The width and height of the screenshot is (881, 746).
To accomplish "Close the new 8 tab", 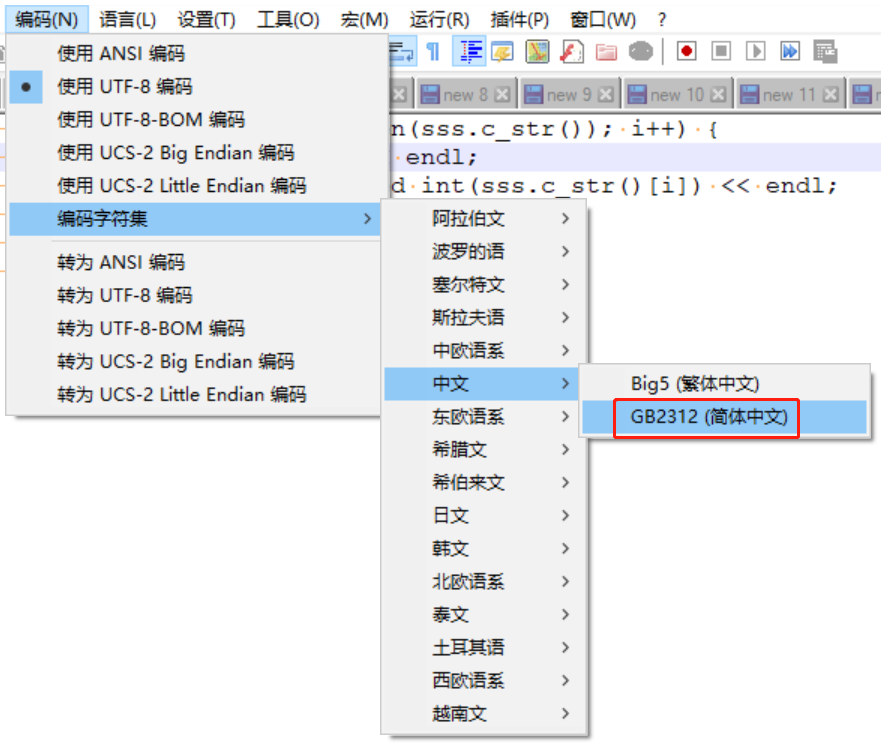I will 502,94.
